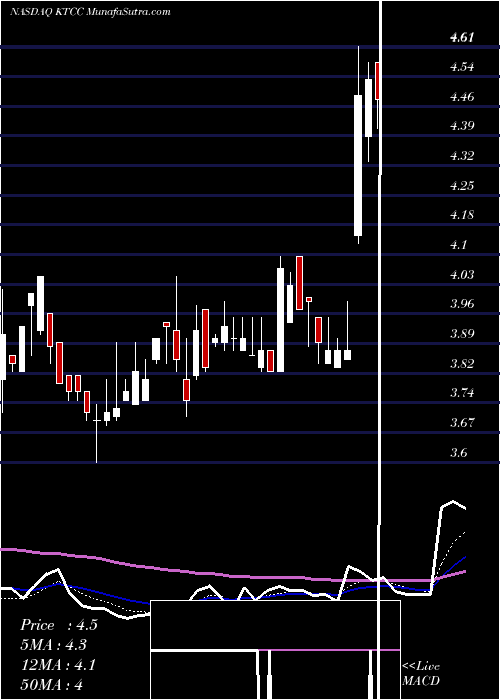Select the 4.18 price axis label

click(x=462, y=215)
